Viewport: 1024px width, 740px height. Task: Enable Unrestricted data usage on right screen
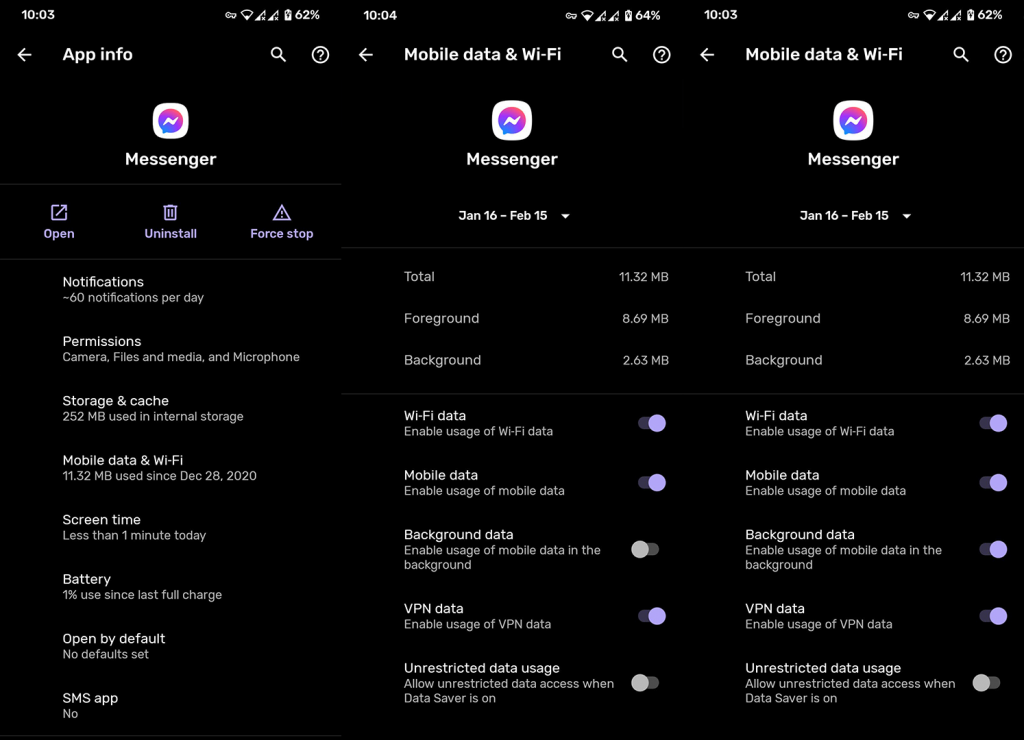pyautogui.click(x=987, y=683)
